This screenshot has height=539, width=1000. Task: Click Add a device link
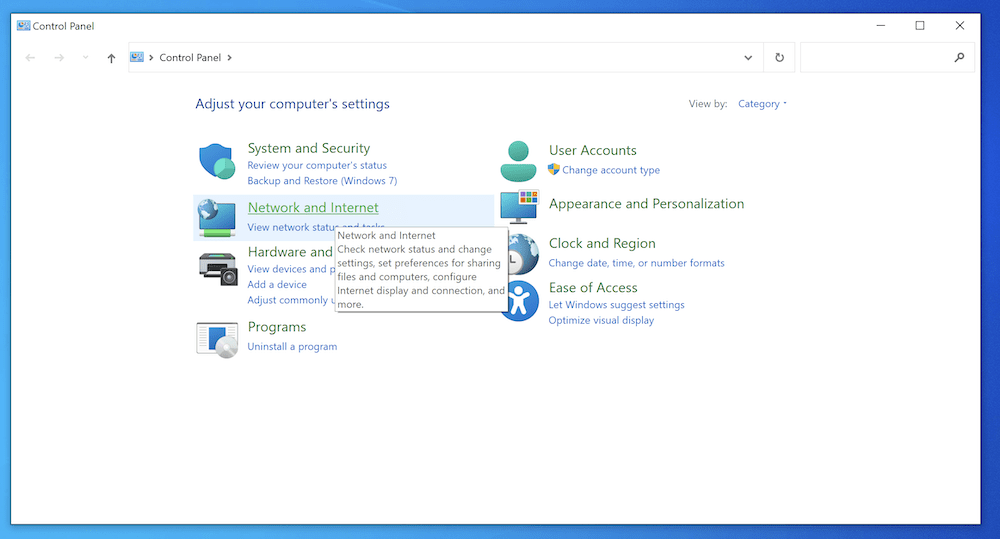click(277, 284)
